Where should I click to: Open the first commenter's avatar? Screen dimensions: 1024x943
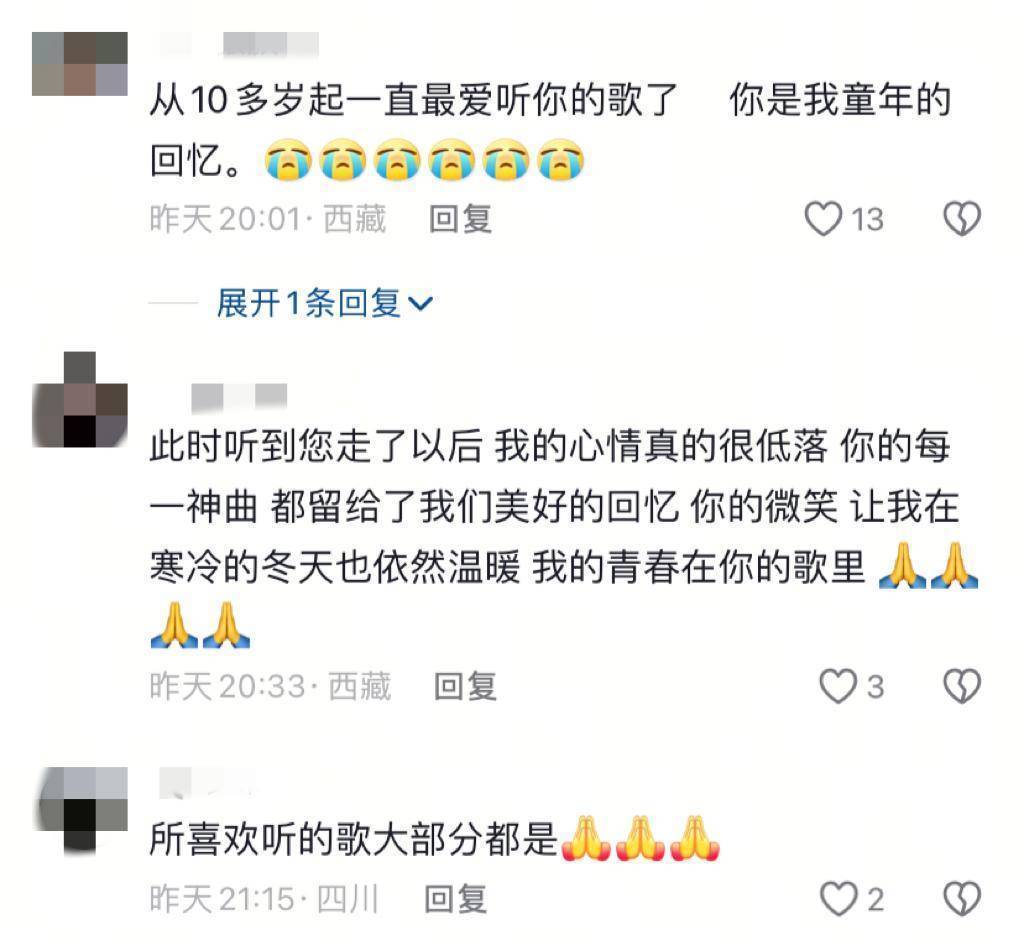[x=80, y=64]
